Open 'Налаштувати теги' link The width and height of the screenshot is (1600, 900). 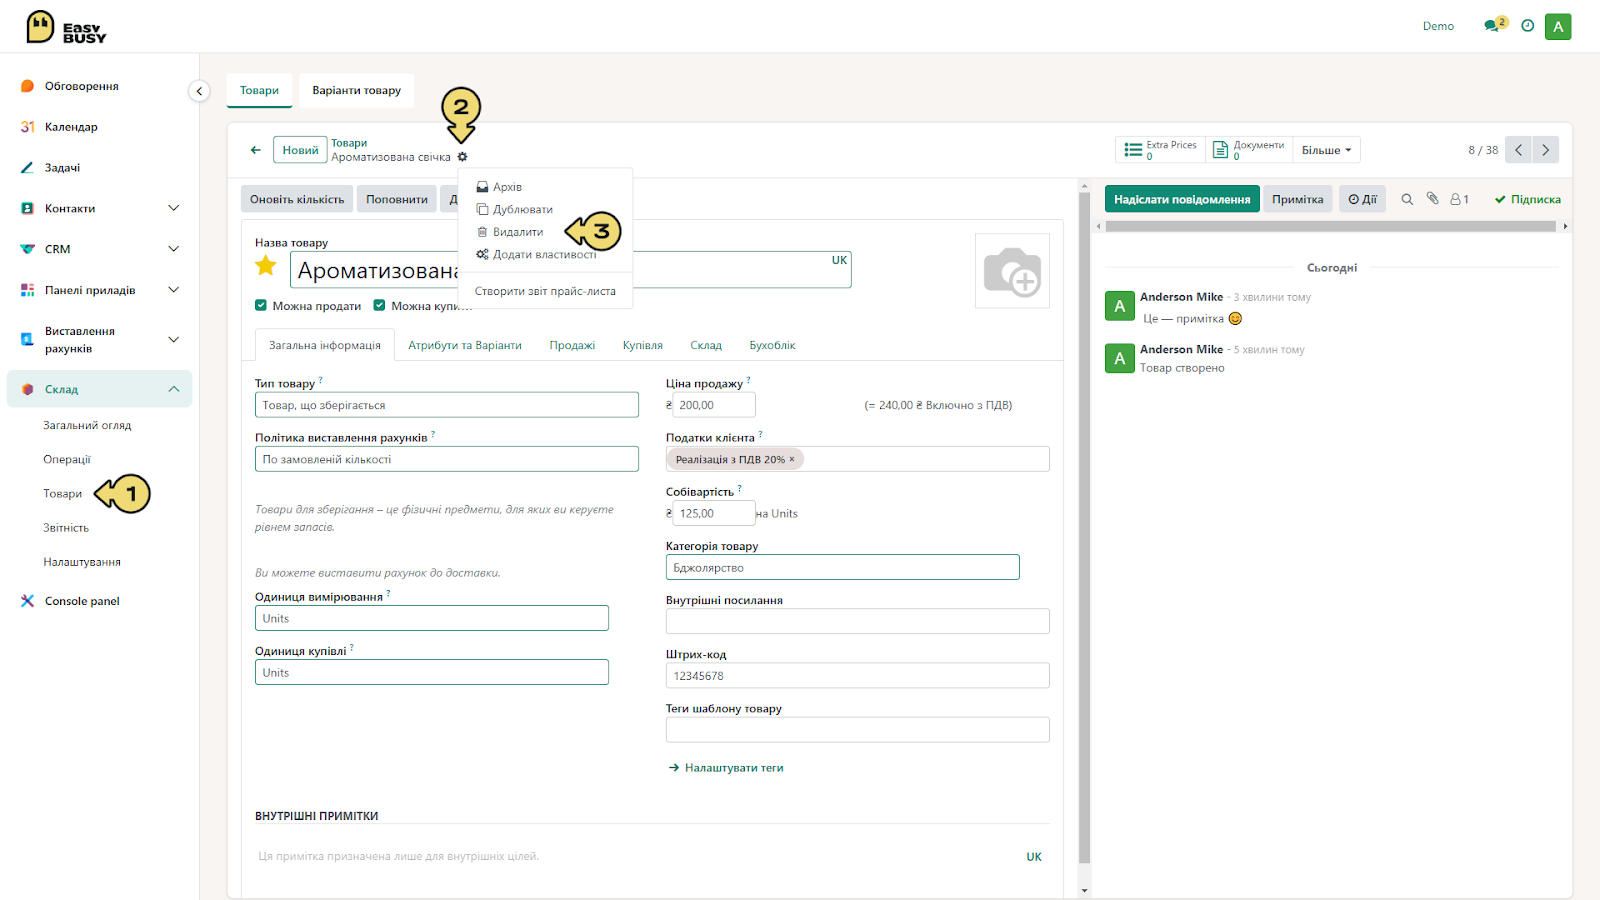click(733, 768)
